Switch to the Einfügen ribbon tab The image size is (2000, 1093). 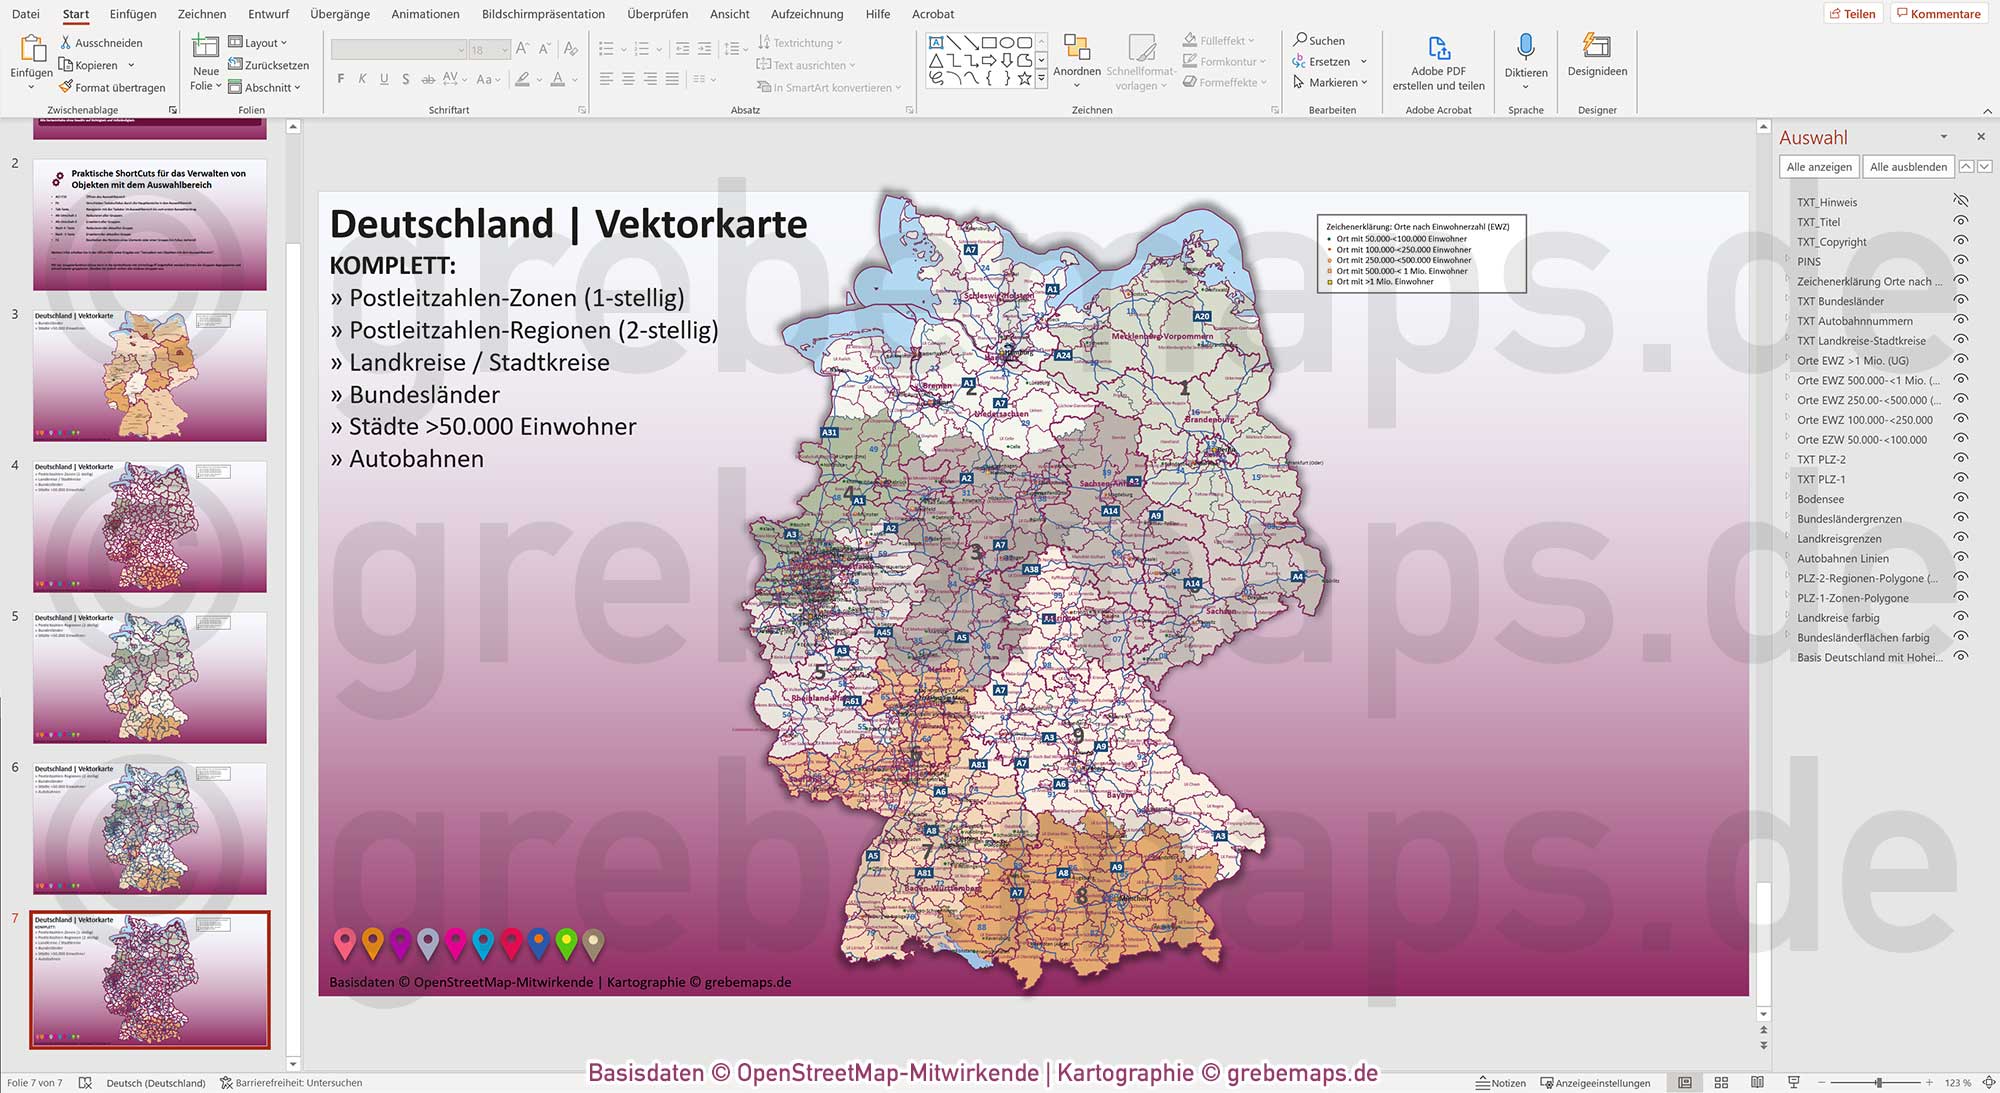(133, 14)
